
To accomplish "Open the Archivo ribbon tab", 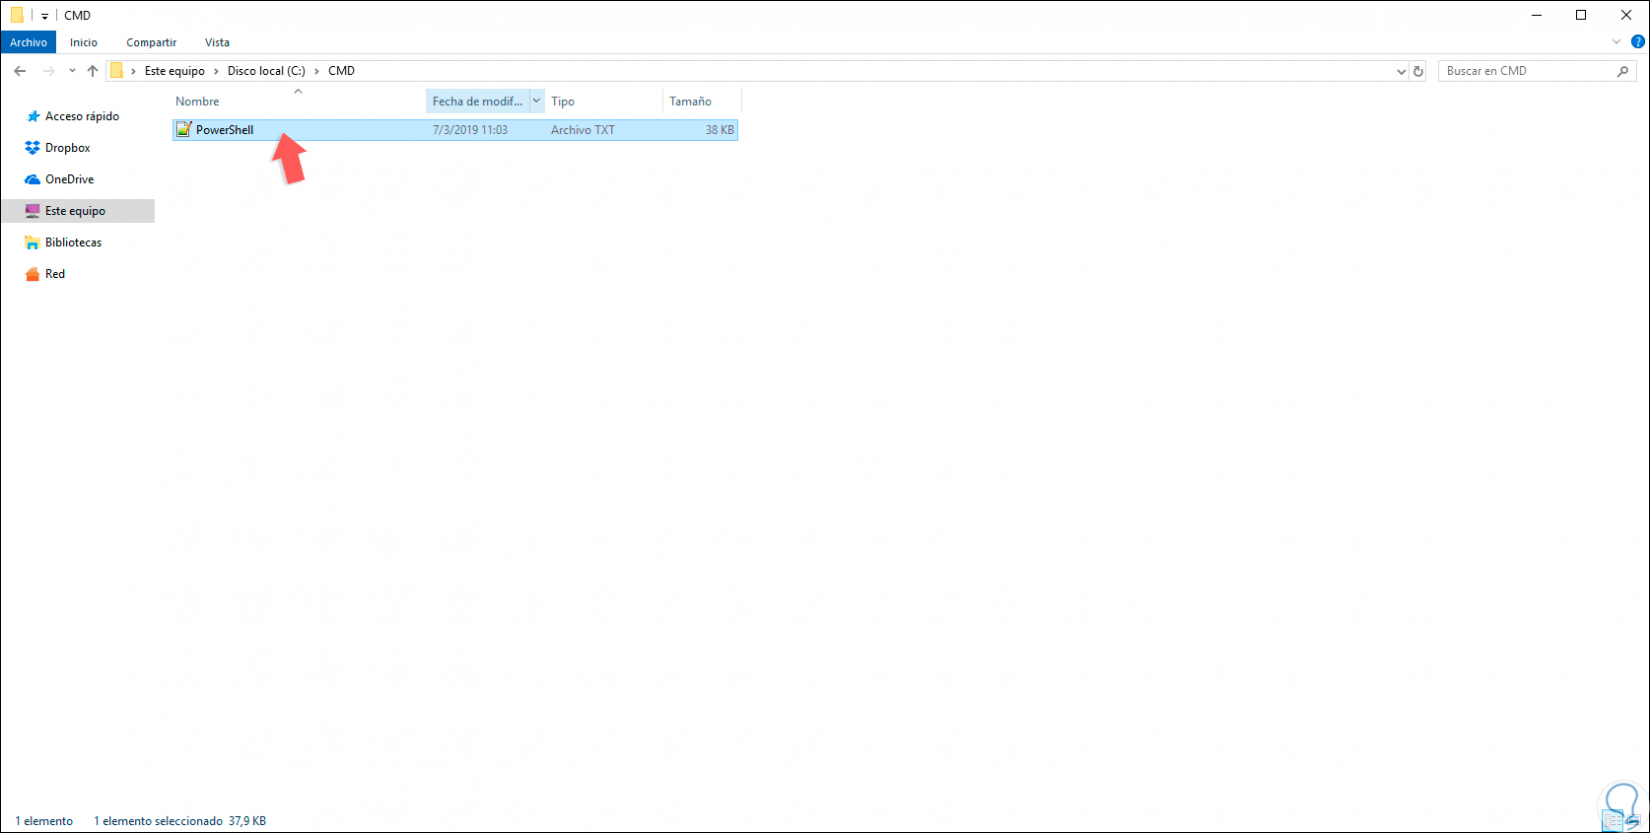I will (x=28, y=42).
